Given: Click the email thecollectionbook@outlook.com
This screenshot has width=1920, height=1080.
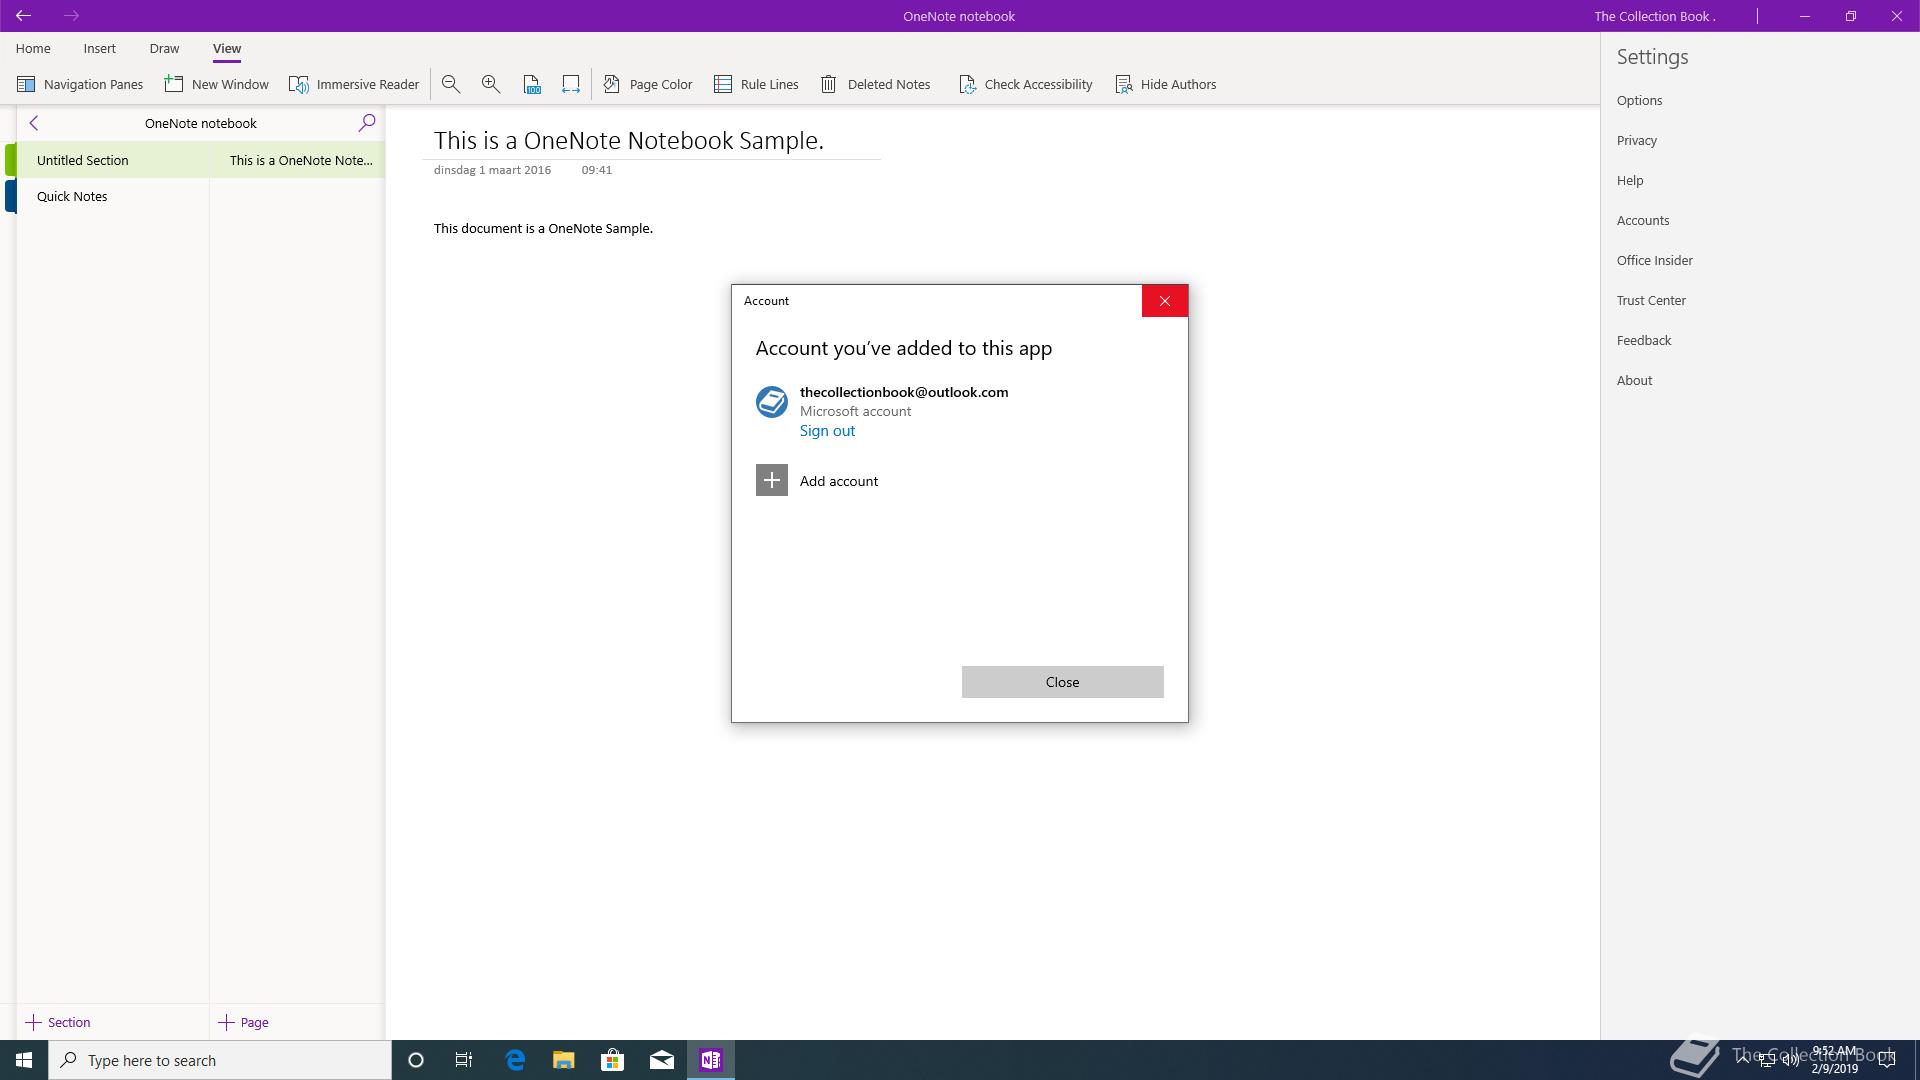Looking at the screenshot, I should click(x=904, y=392).
